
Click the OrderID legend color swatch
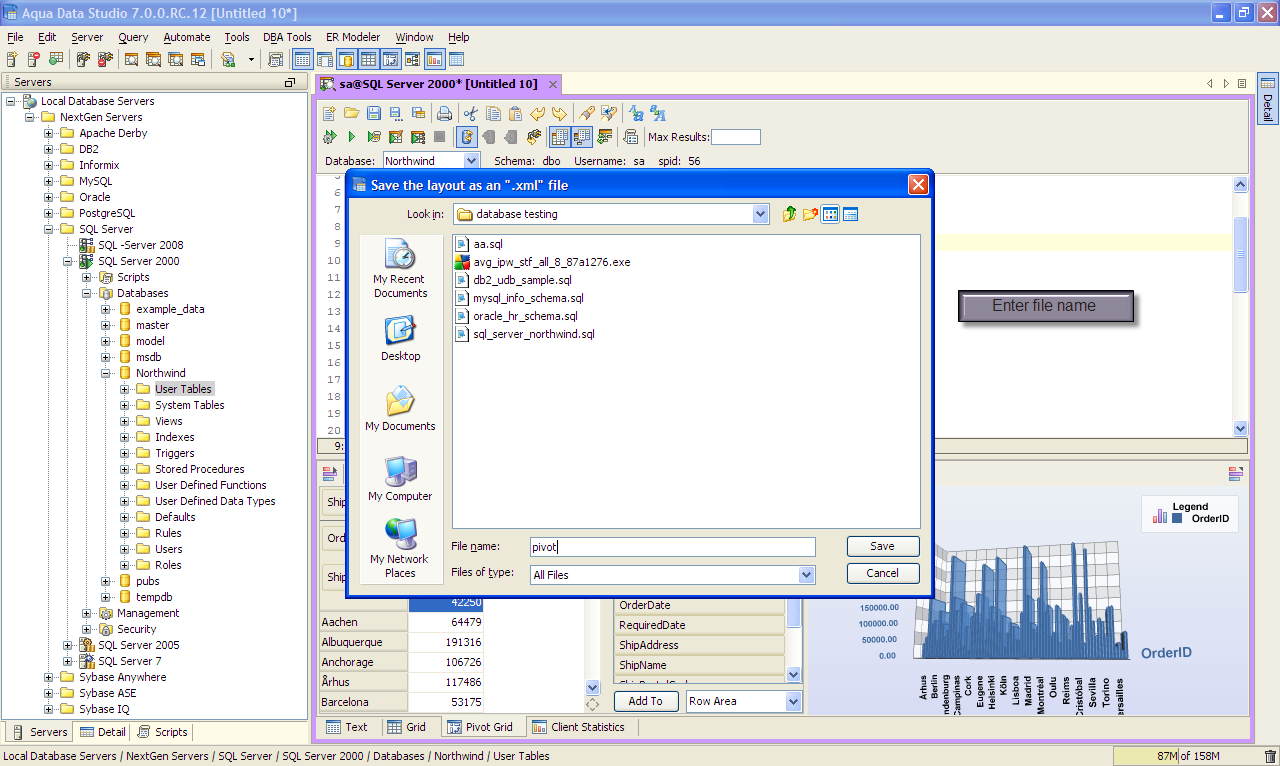click(x=1177, y=519)
